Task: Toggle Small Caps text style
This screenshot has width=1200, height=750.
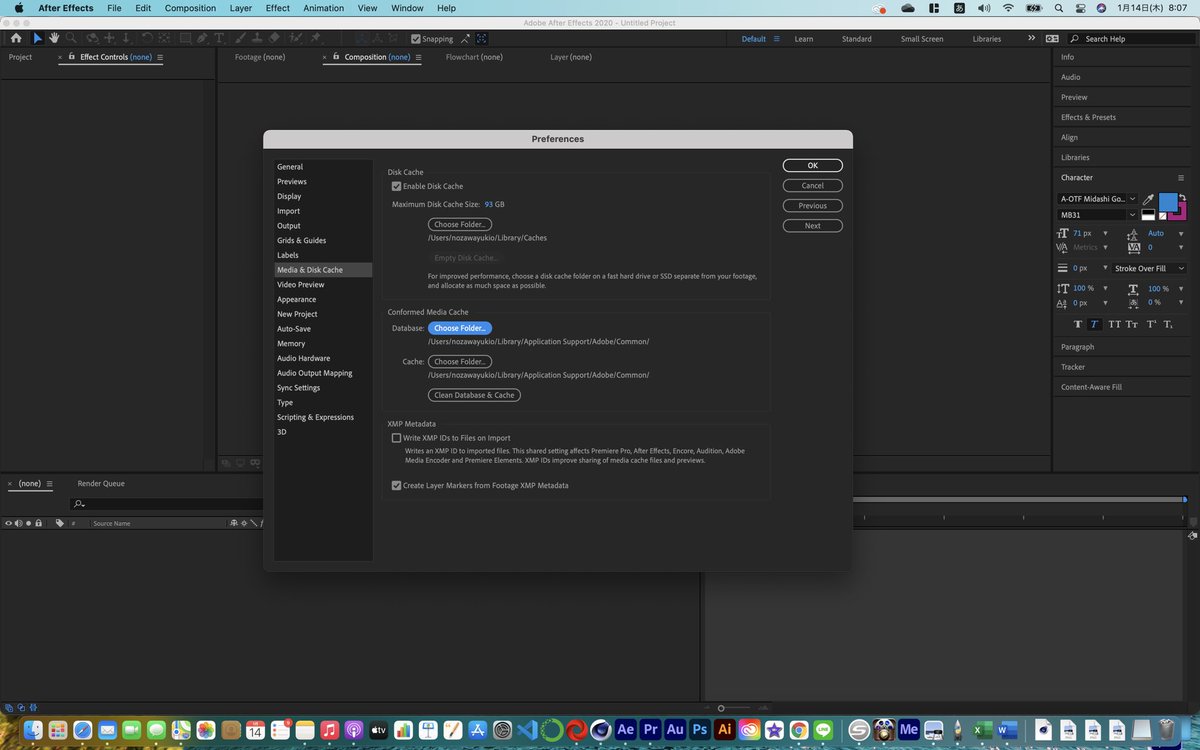Action: [1132, 324]
